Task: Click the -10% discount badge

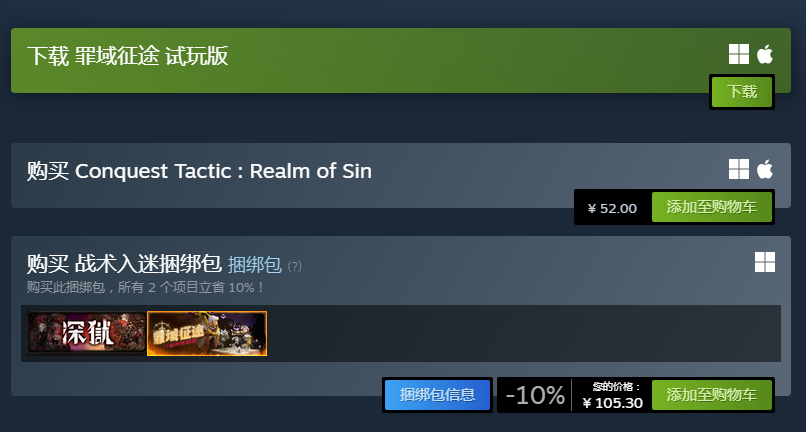Action: click(x=535, y=395)
